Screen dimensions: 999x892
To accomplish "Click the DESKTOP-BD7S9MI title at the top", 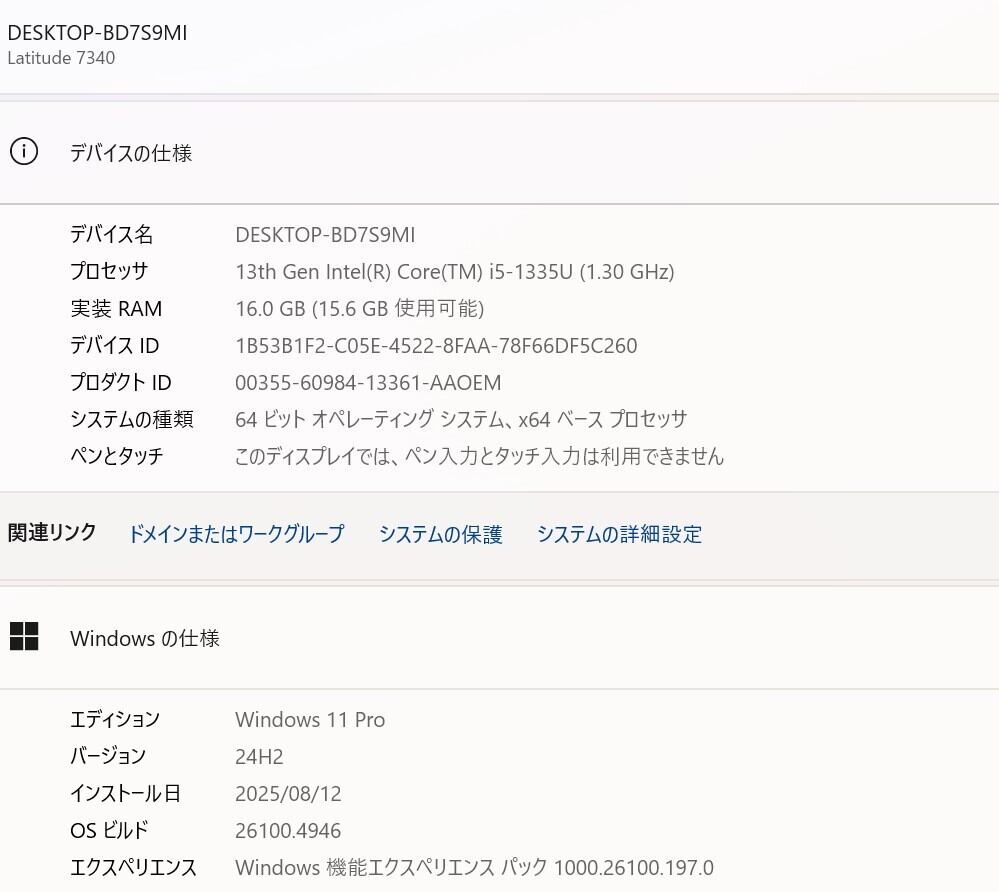I will [97, 33].
